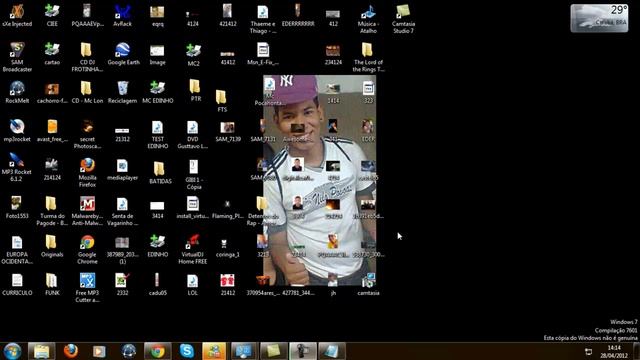Select the Foto1553 image file

click(17, 207)
